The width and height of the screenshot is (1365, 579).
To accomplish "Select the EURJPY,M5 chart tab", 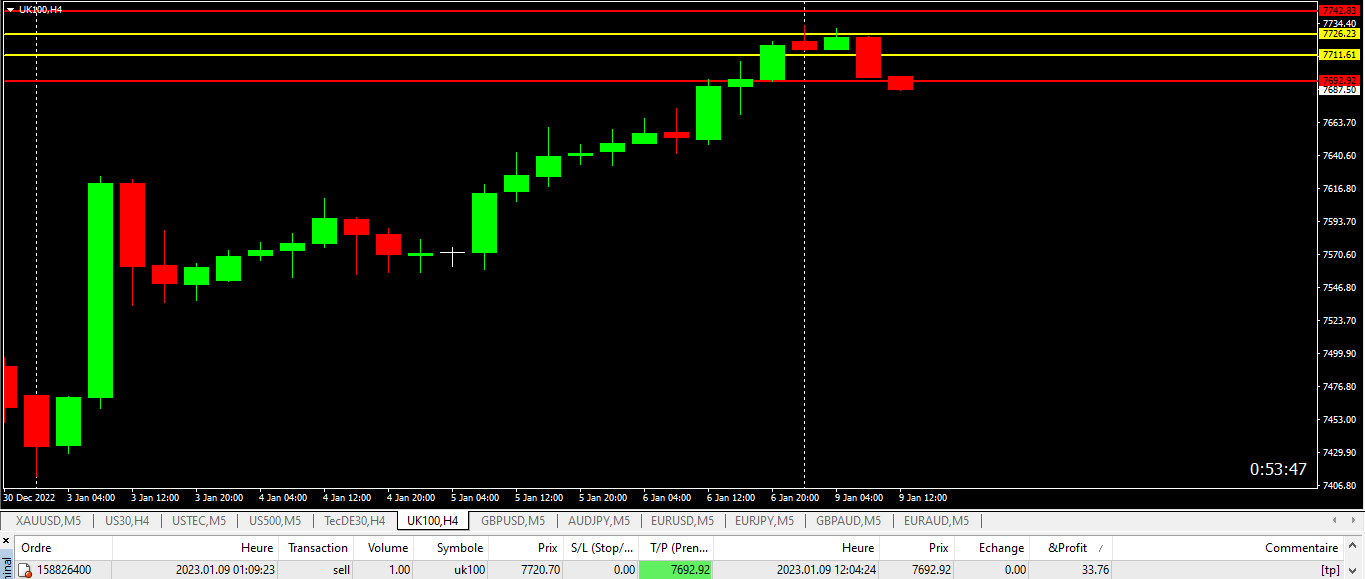I will (x=764, y=521).
